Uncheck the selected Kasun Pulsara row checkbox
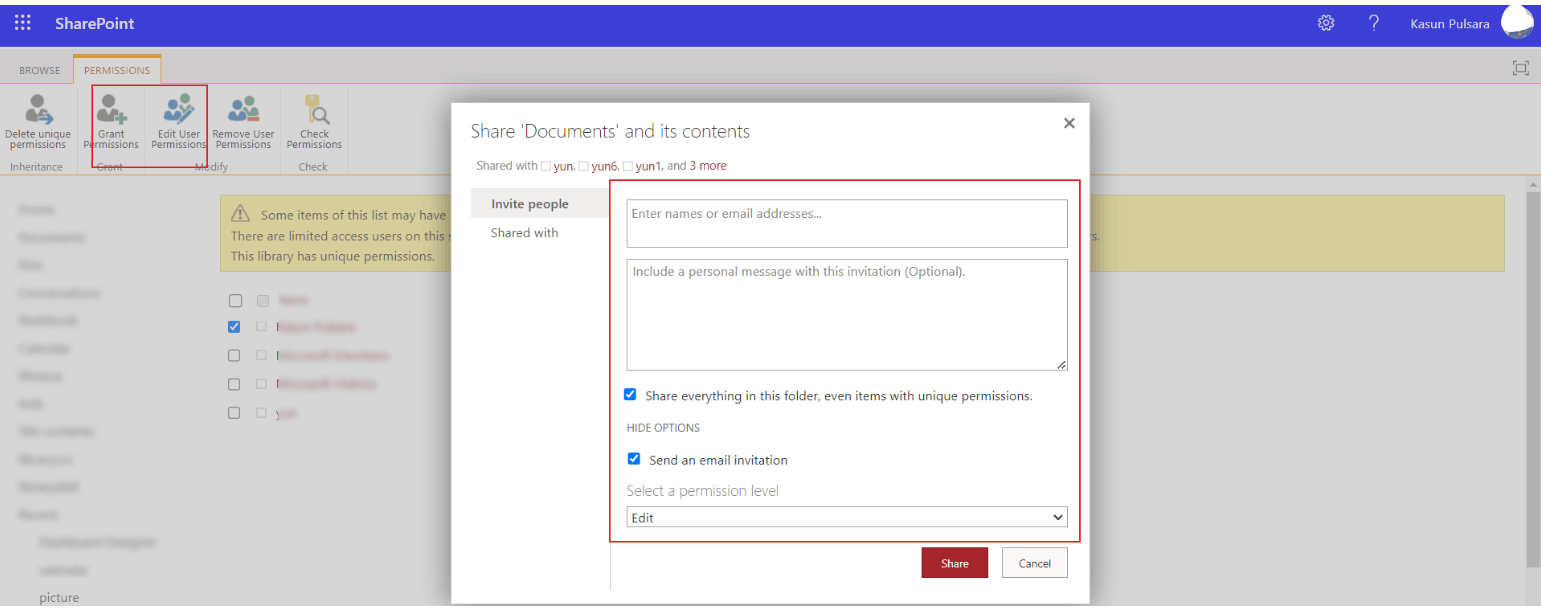1541x615 pixels. pyautogui.click(x=234, y=327)
